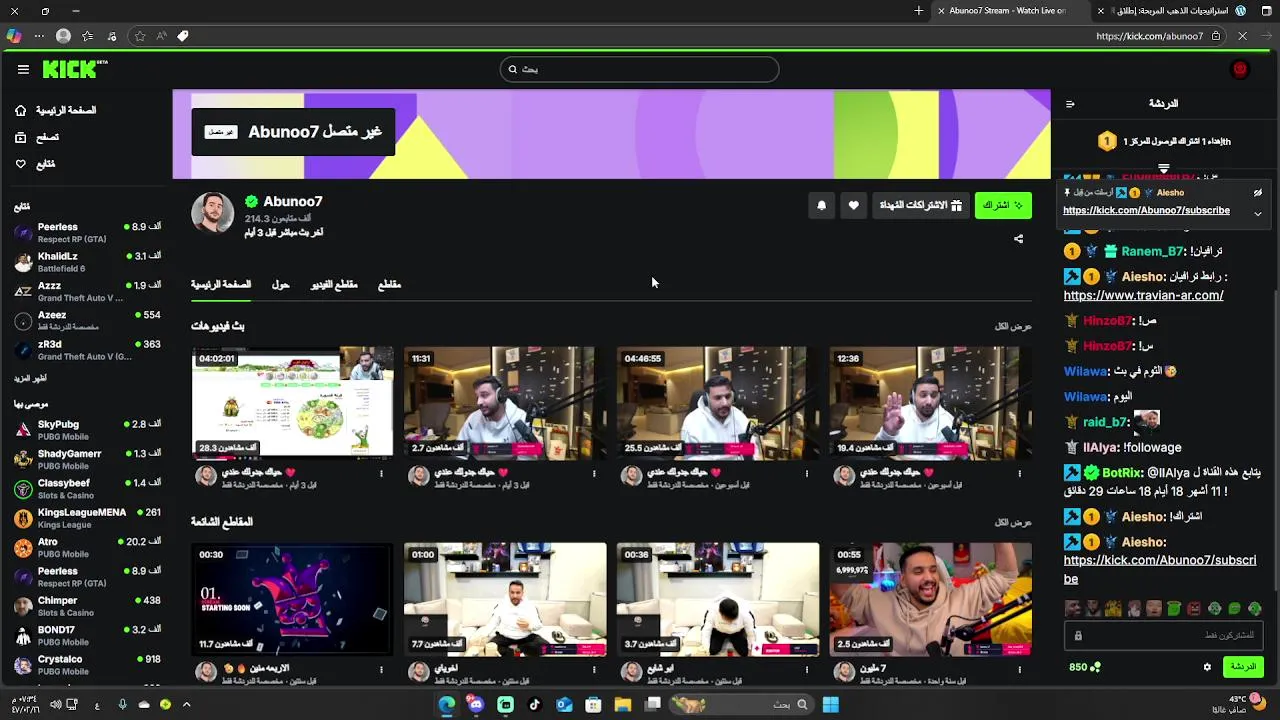Open Azeez channel in sidebar

[87, 320]
